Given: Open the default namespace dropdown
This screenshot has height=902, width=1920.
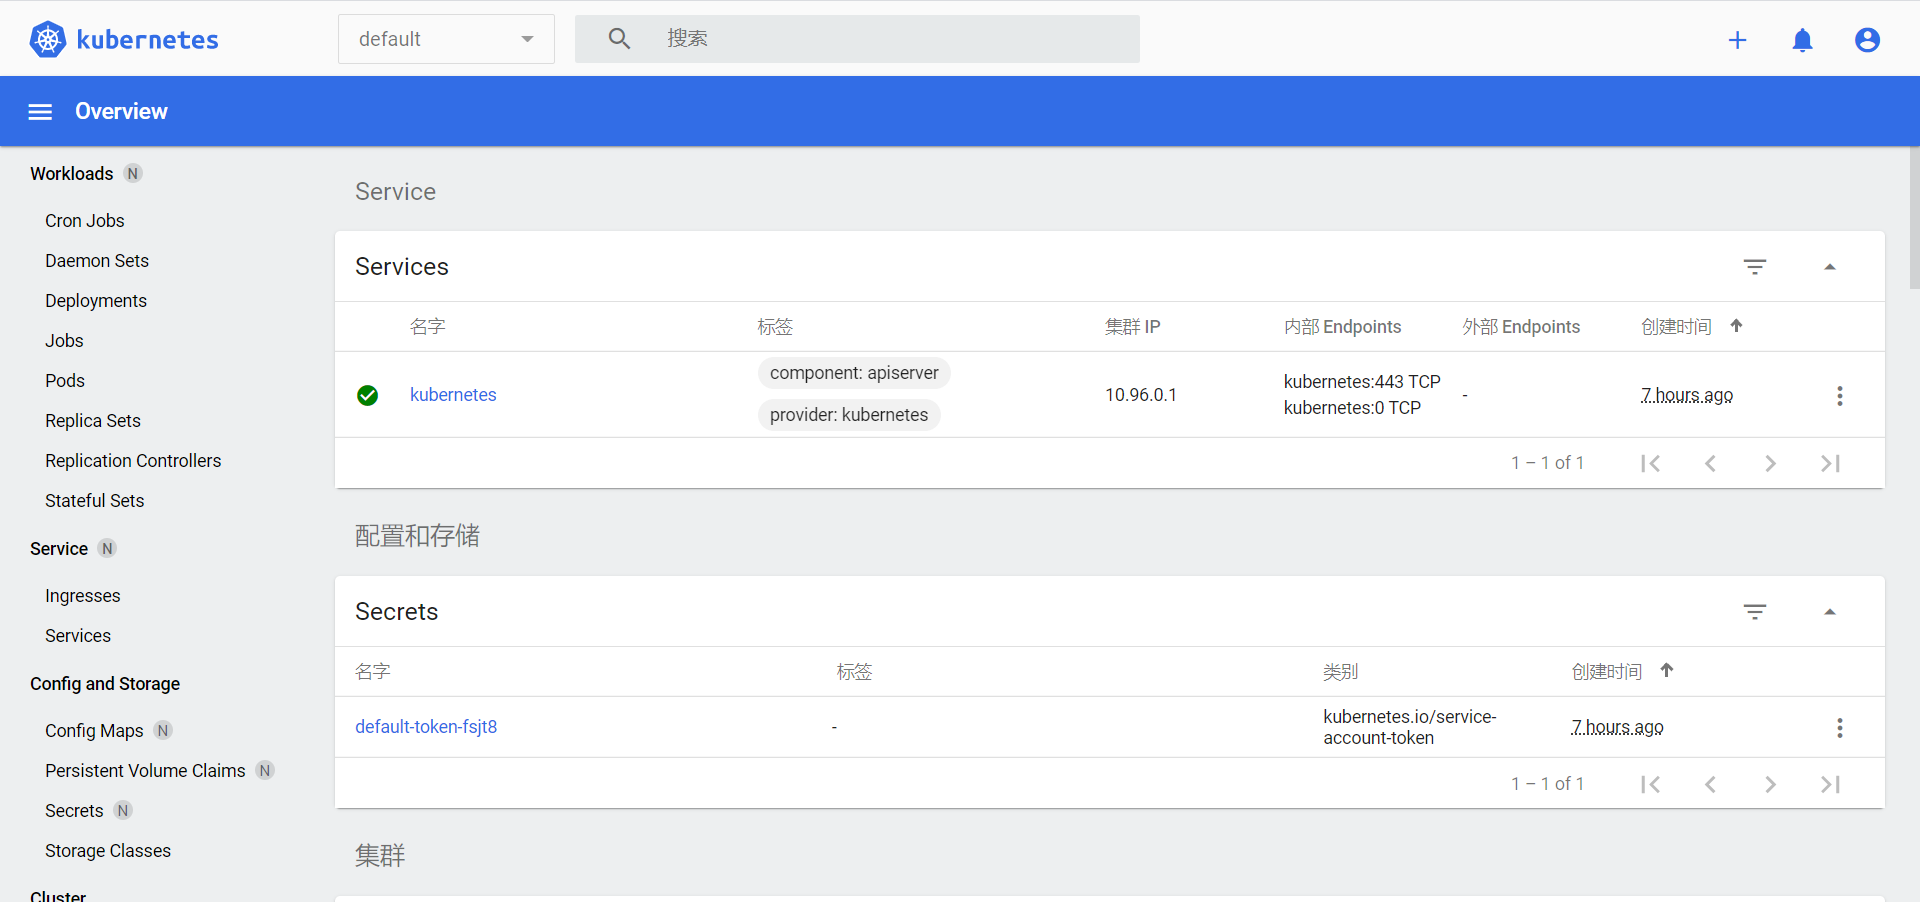Looking at the screenshot, I should pyautogui.click(x=446, y=39).
